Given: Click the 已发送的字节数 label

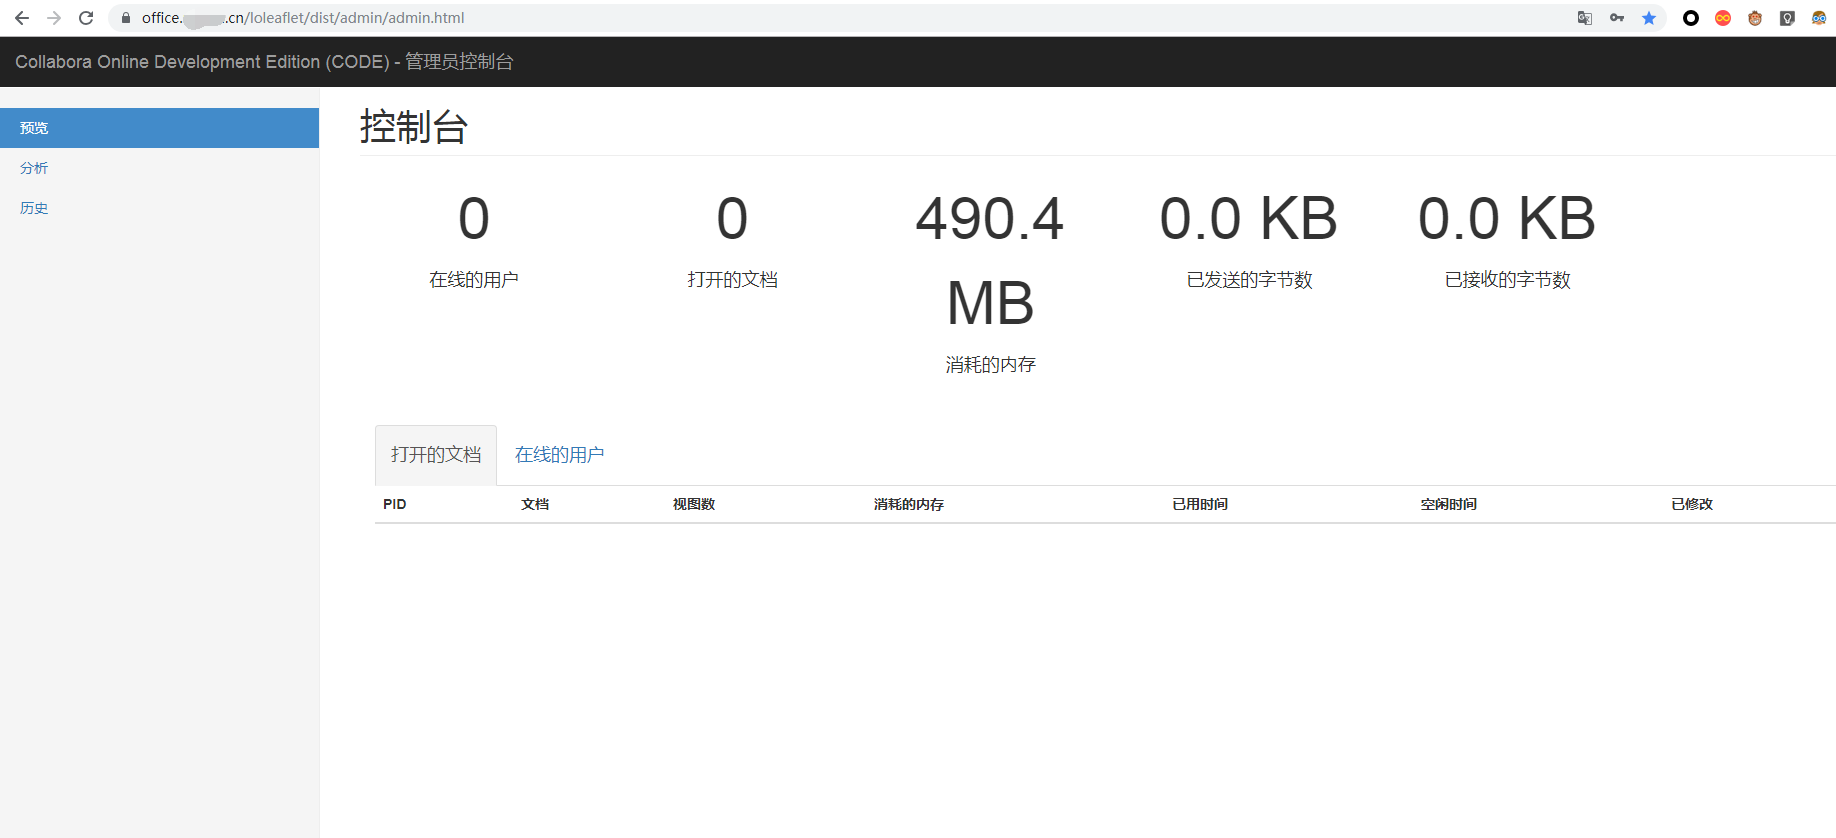Looking at the screenshot, I should [1250, 280].
